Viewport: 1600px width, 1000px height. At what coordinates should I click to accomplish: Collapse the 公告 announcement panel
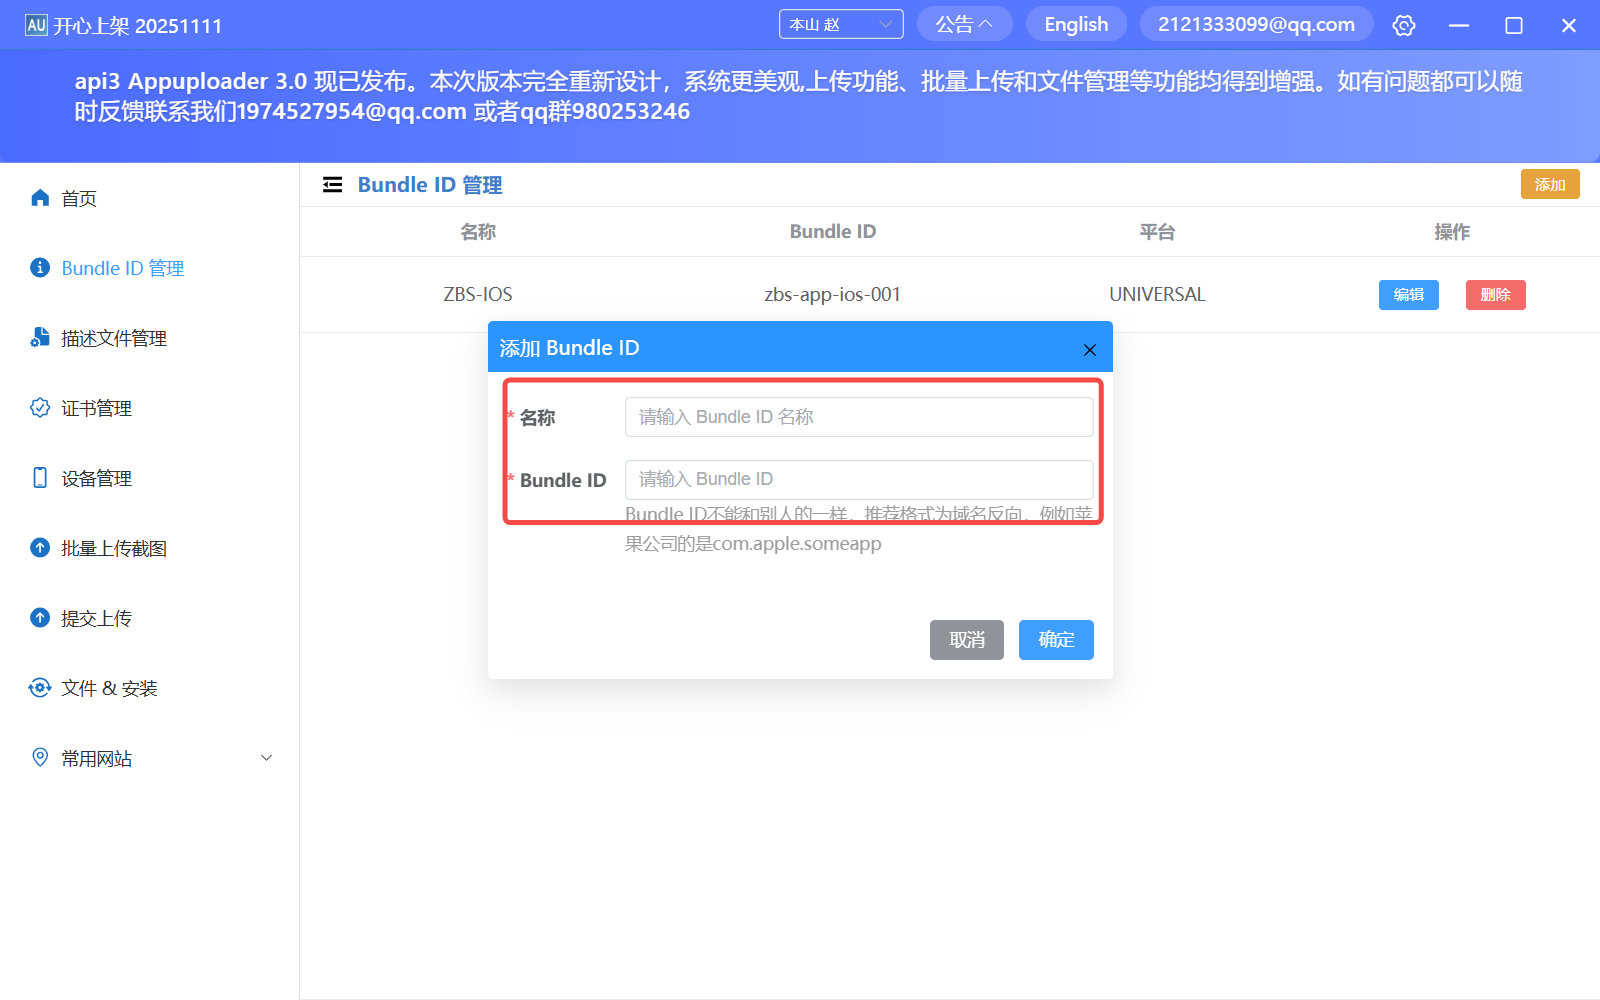click(963, 23)
